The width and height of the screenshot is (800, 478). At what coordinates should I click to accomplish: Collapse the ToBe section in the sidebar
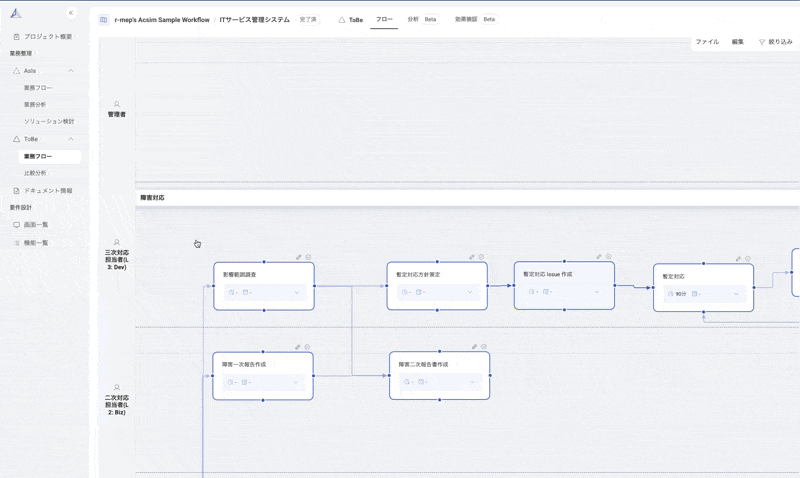point(71,139)
